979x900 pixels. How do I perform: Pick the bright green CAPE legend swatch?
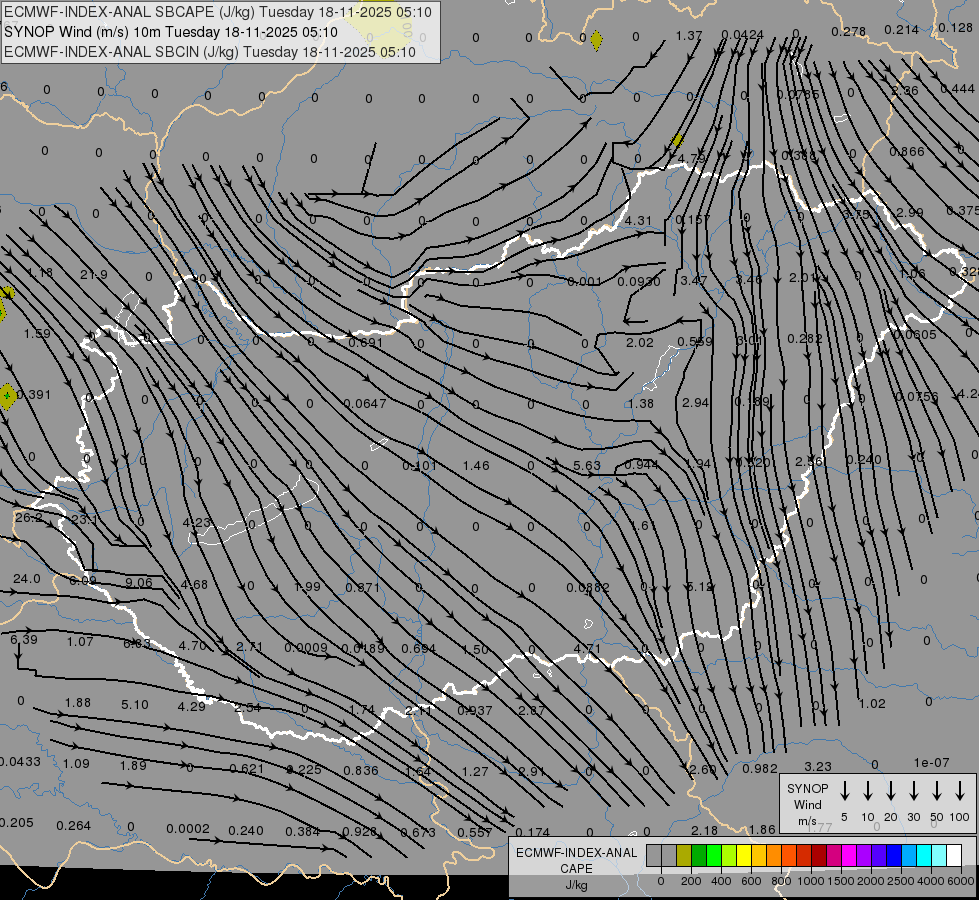(x=714, y=856)
